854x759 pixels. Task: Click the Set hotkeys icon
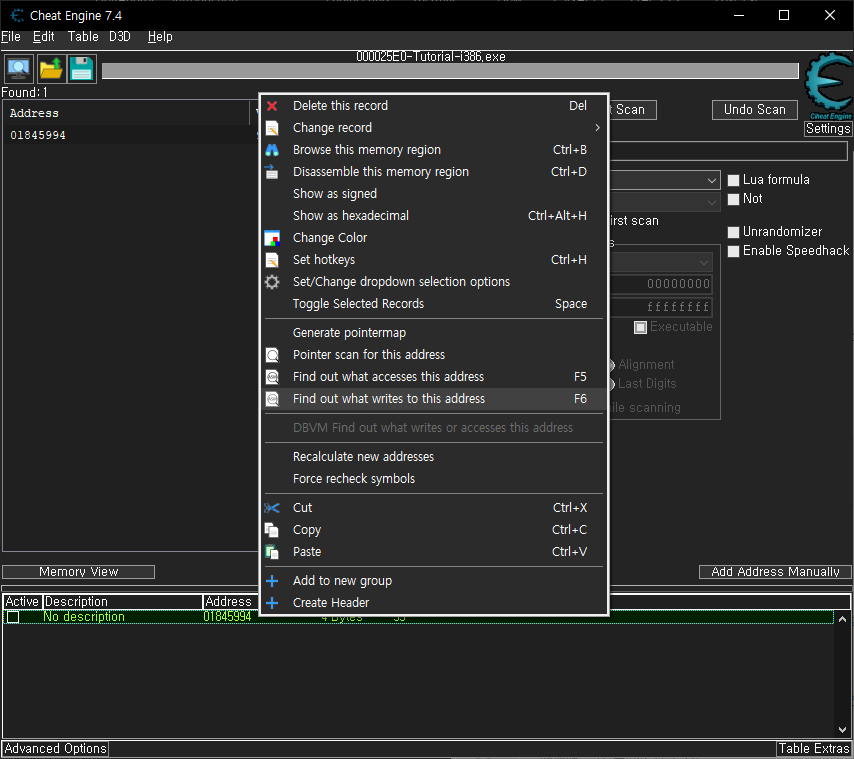click(x=272, y=260)
